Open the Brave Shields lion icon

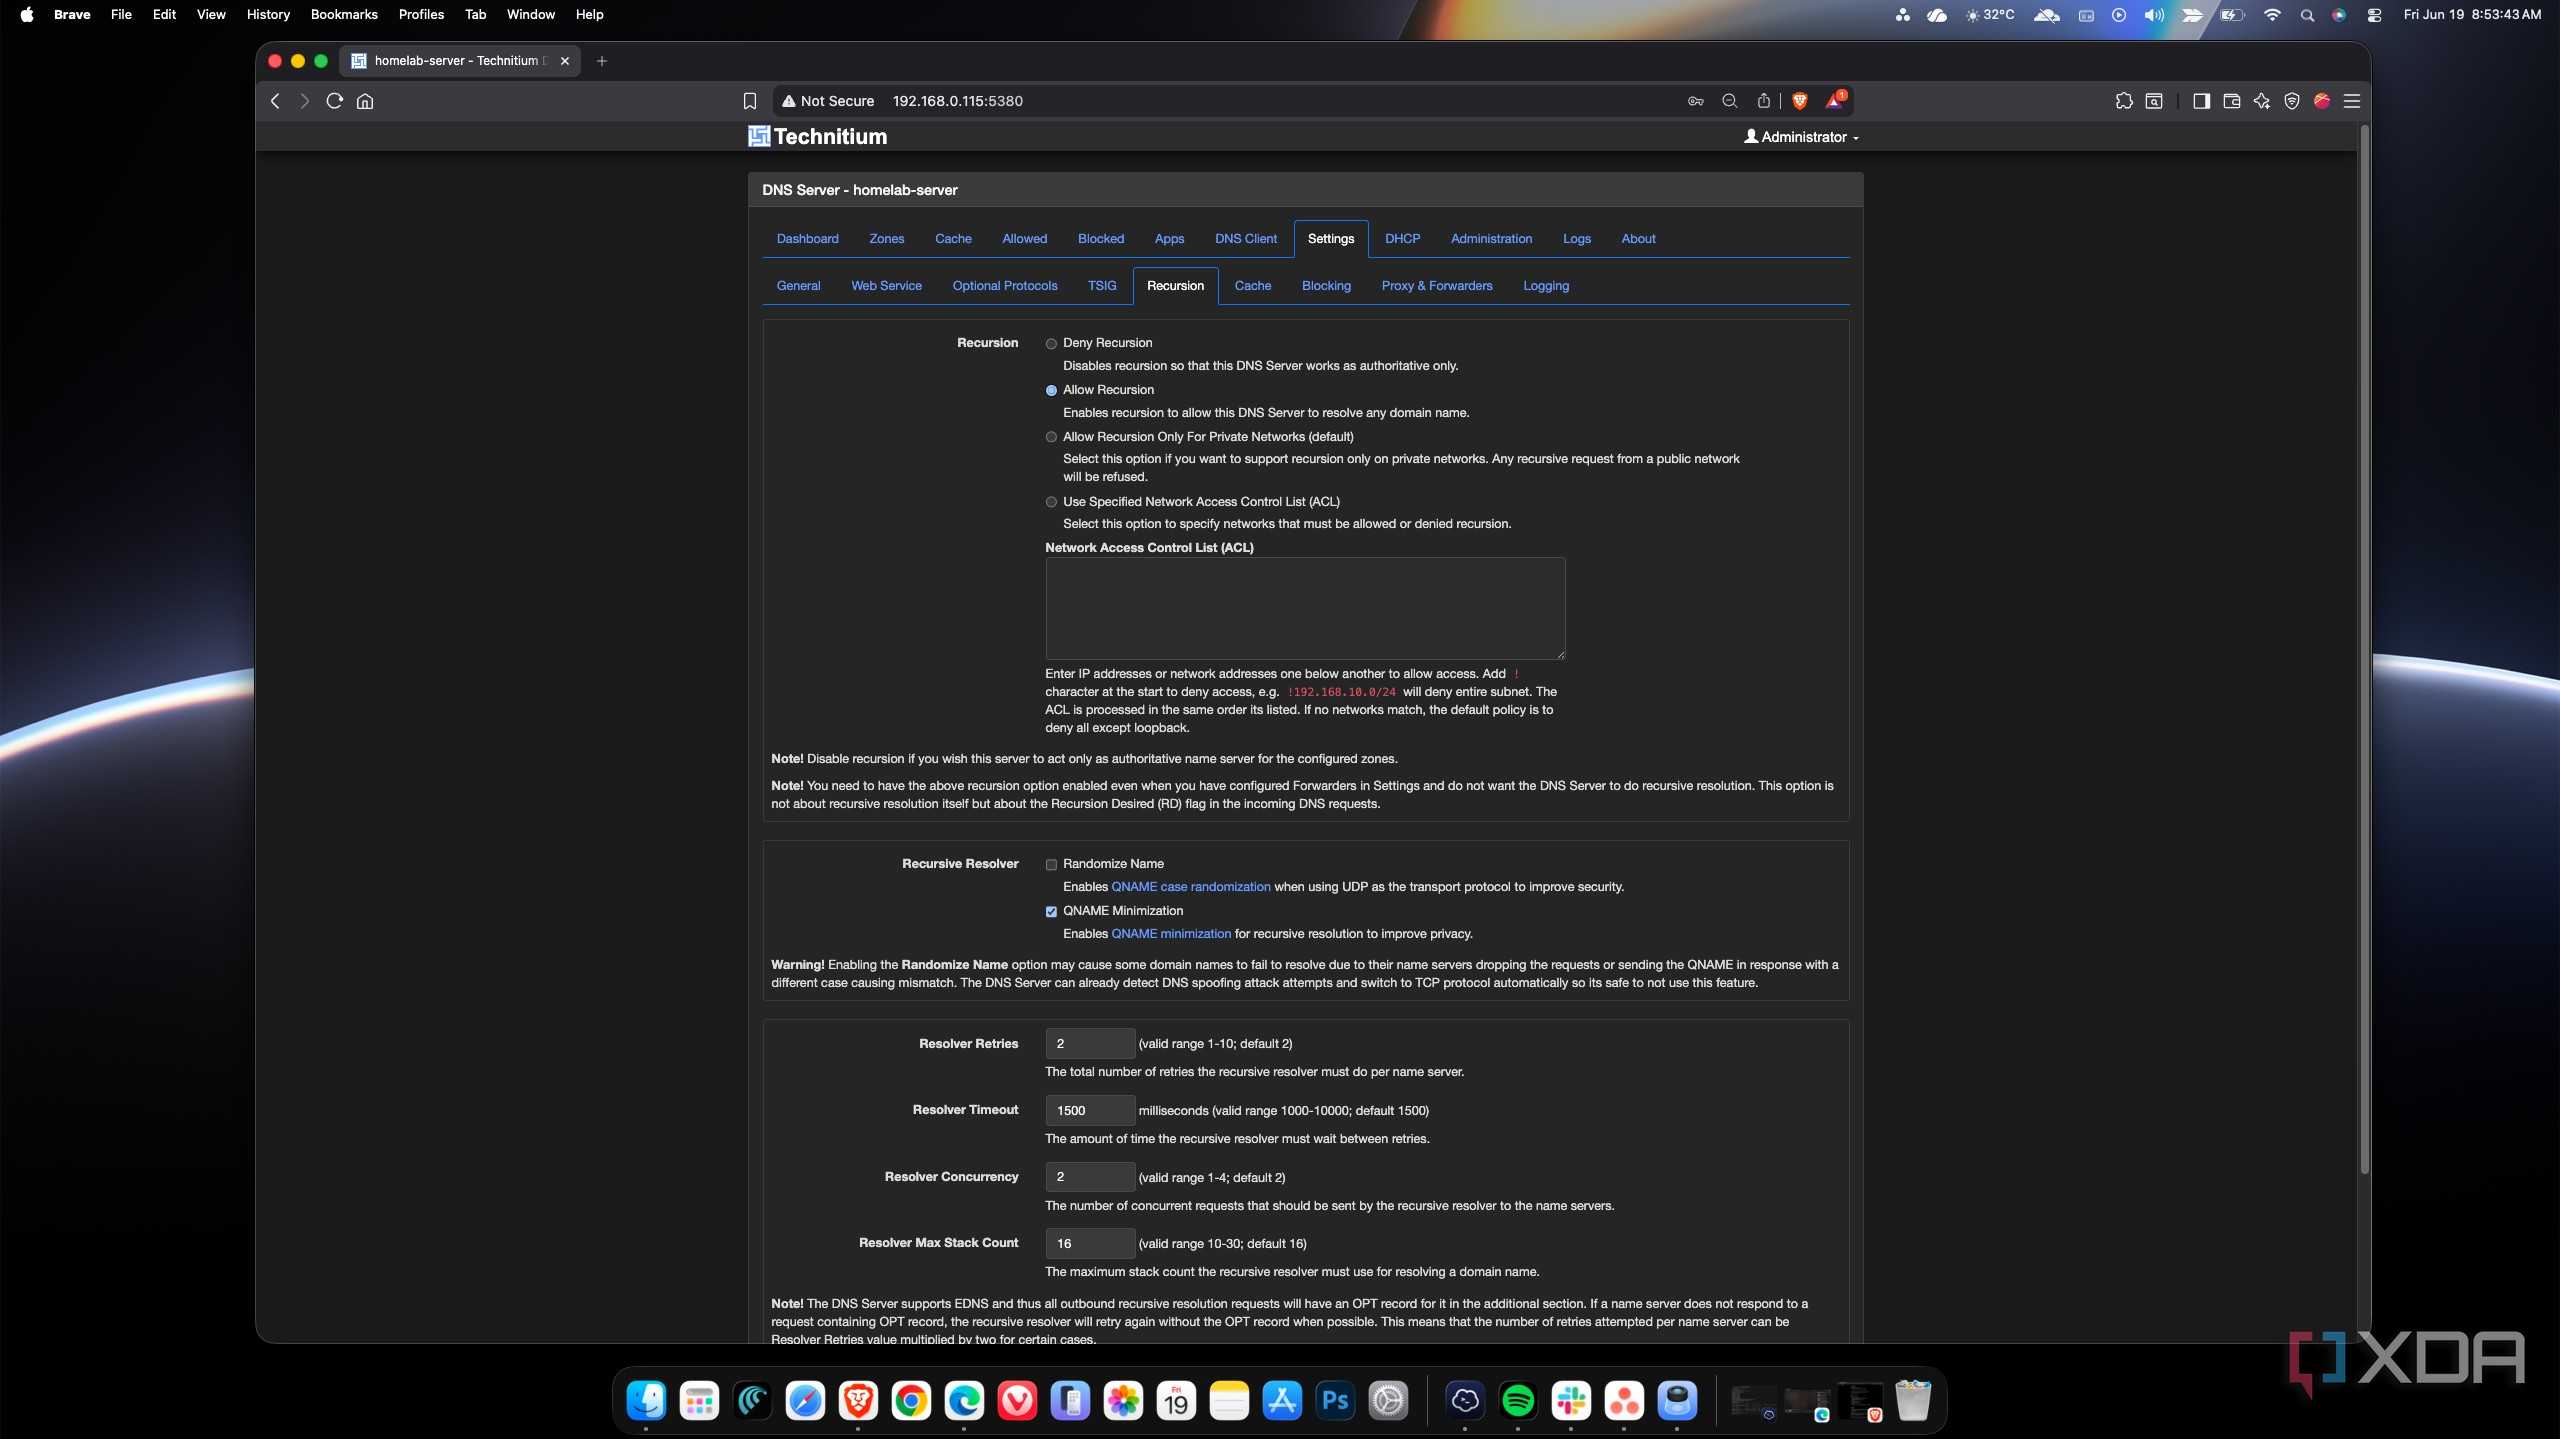click(x=1800, y=101)
